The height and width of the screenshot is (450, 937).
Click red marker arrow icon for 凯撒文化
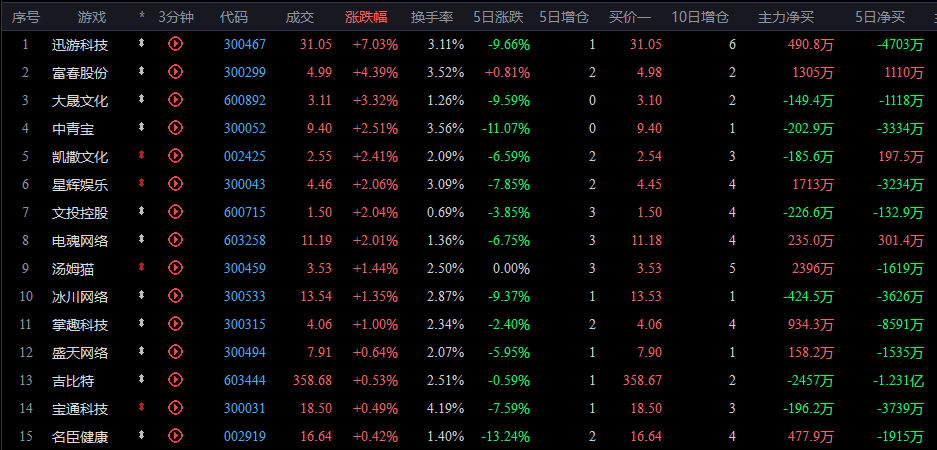coord(142,155)
